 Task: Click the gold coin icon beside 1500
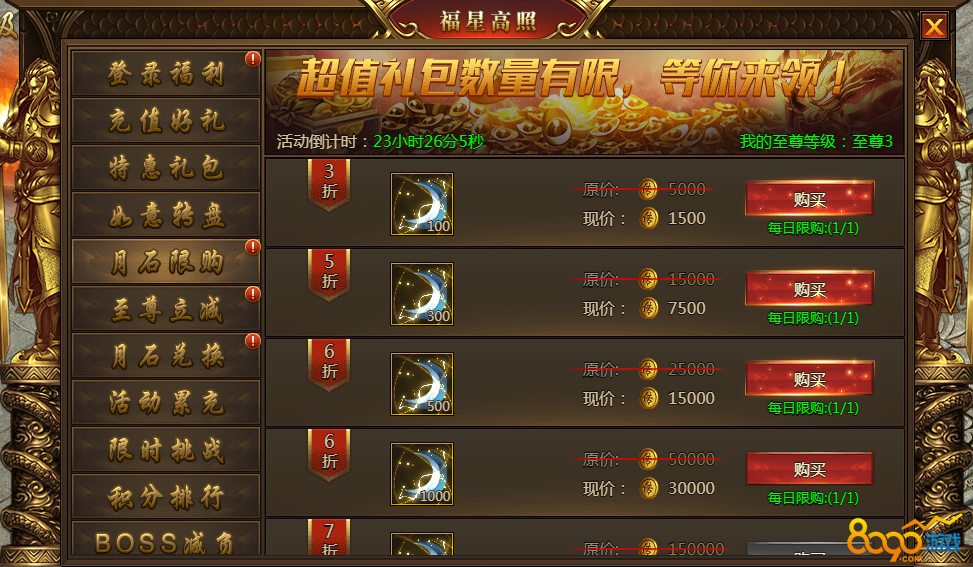click(x=648, y=218)
